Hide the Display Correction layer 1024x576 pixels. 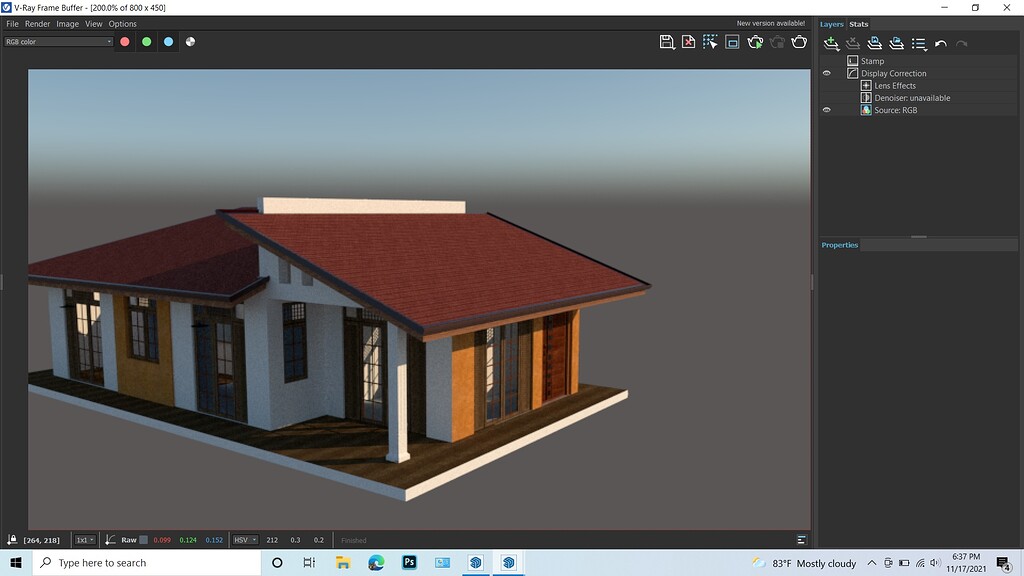[826, 72]
